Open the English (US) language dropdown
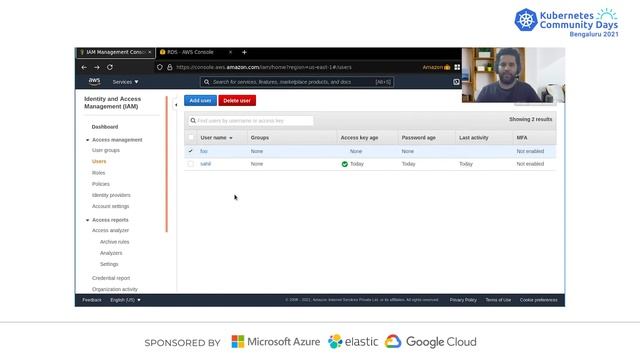This screenshot has height=360, width=640. coord(125,300)
